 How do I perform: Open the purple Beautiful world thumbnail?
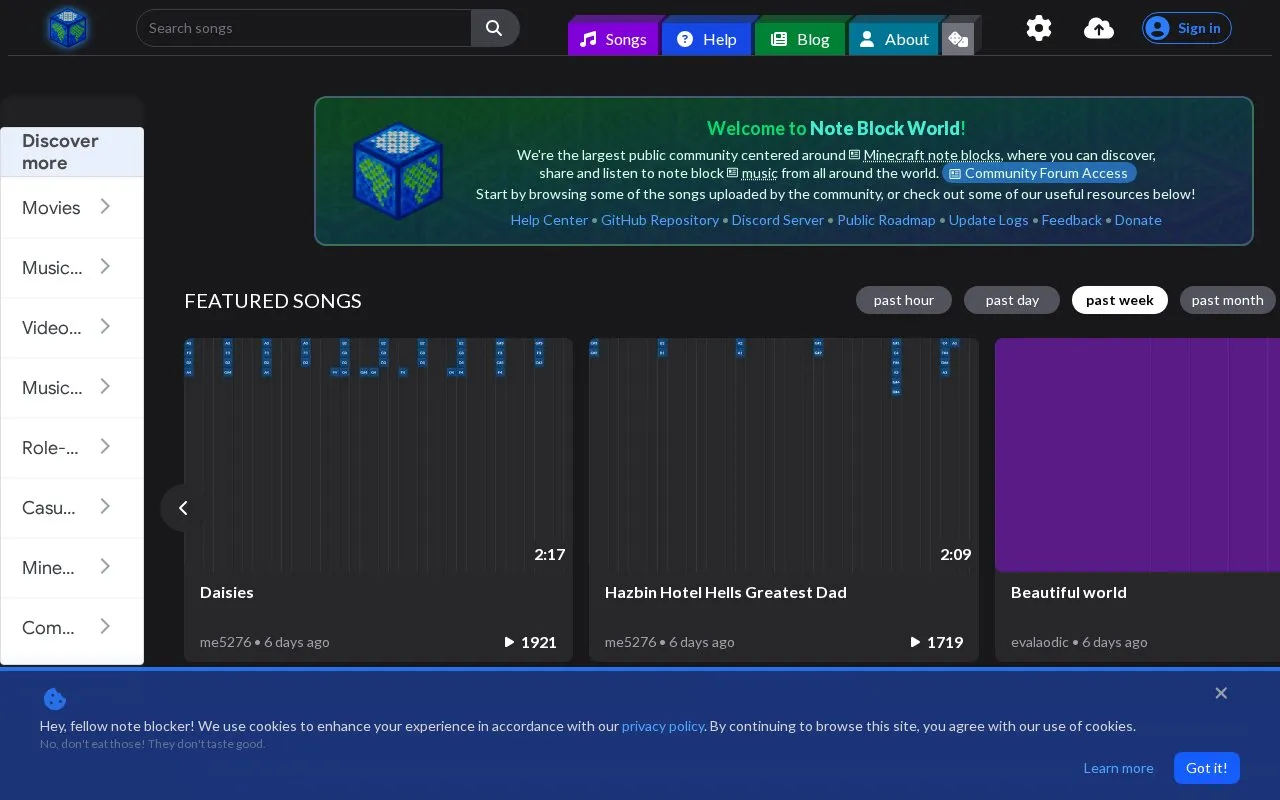coord(1137,455)
